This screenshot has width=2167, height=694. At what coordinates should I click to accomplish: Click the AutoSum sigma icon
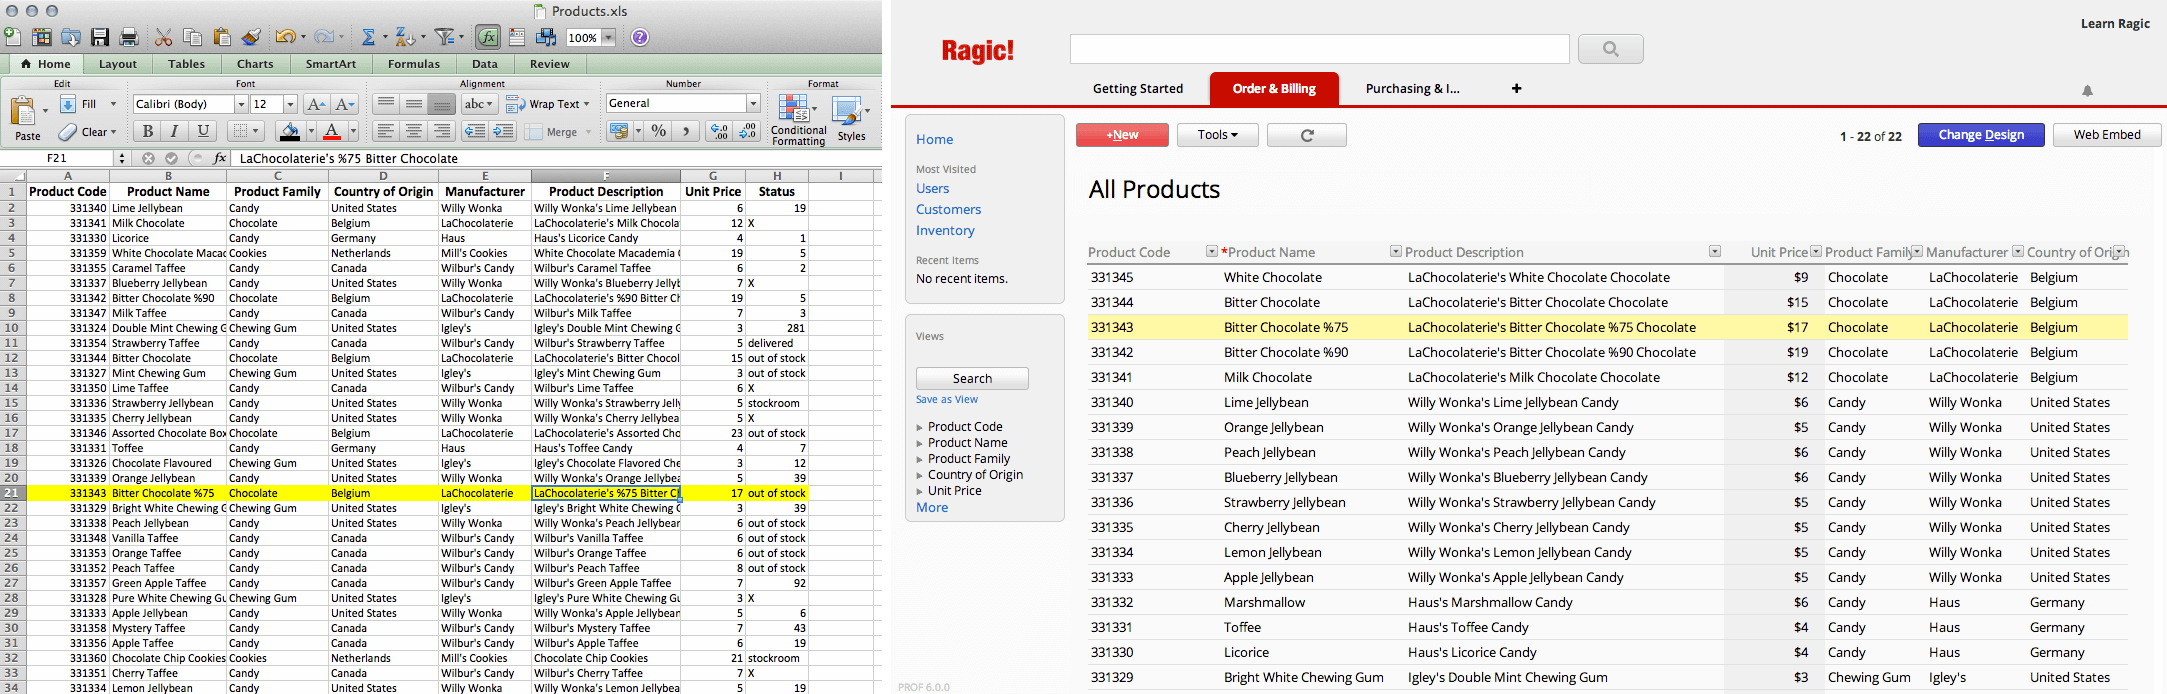[x=368, y=37]
